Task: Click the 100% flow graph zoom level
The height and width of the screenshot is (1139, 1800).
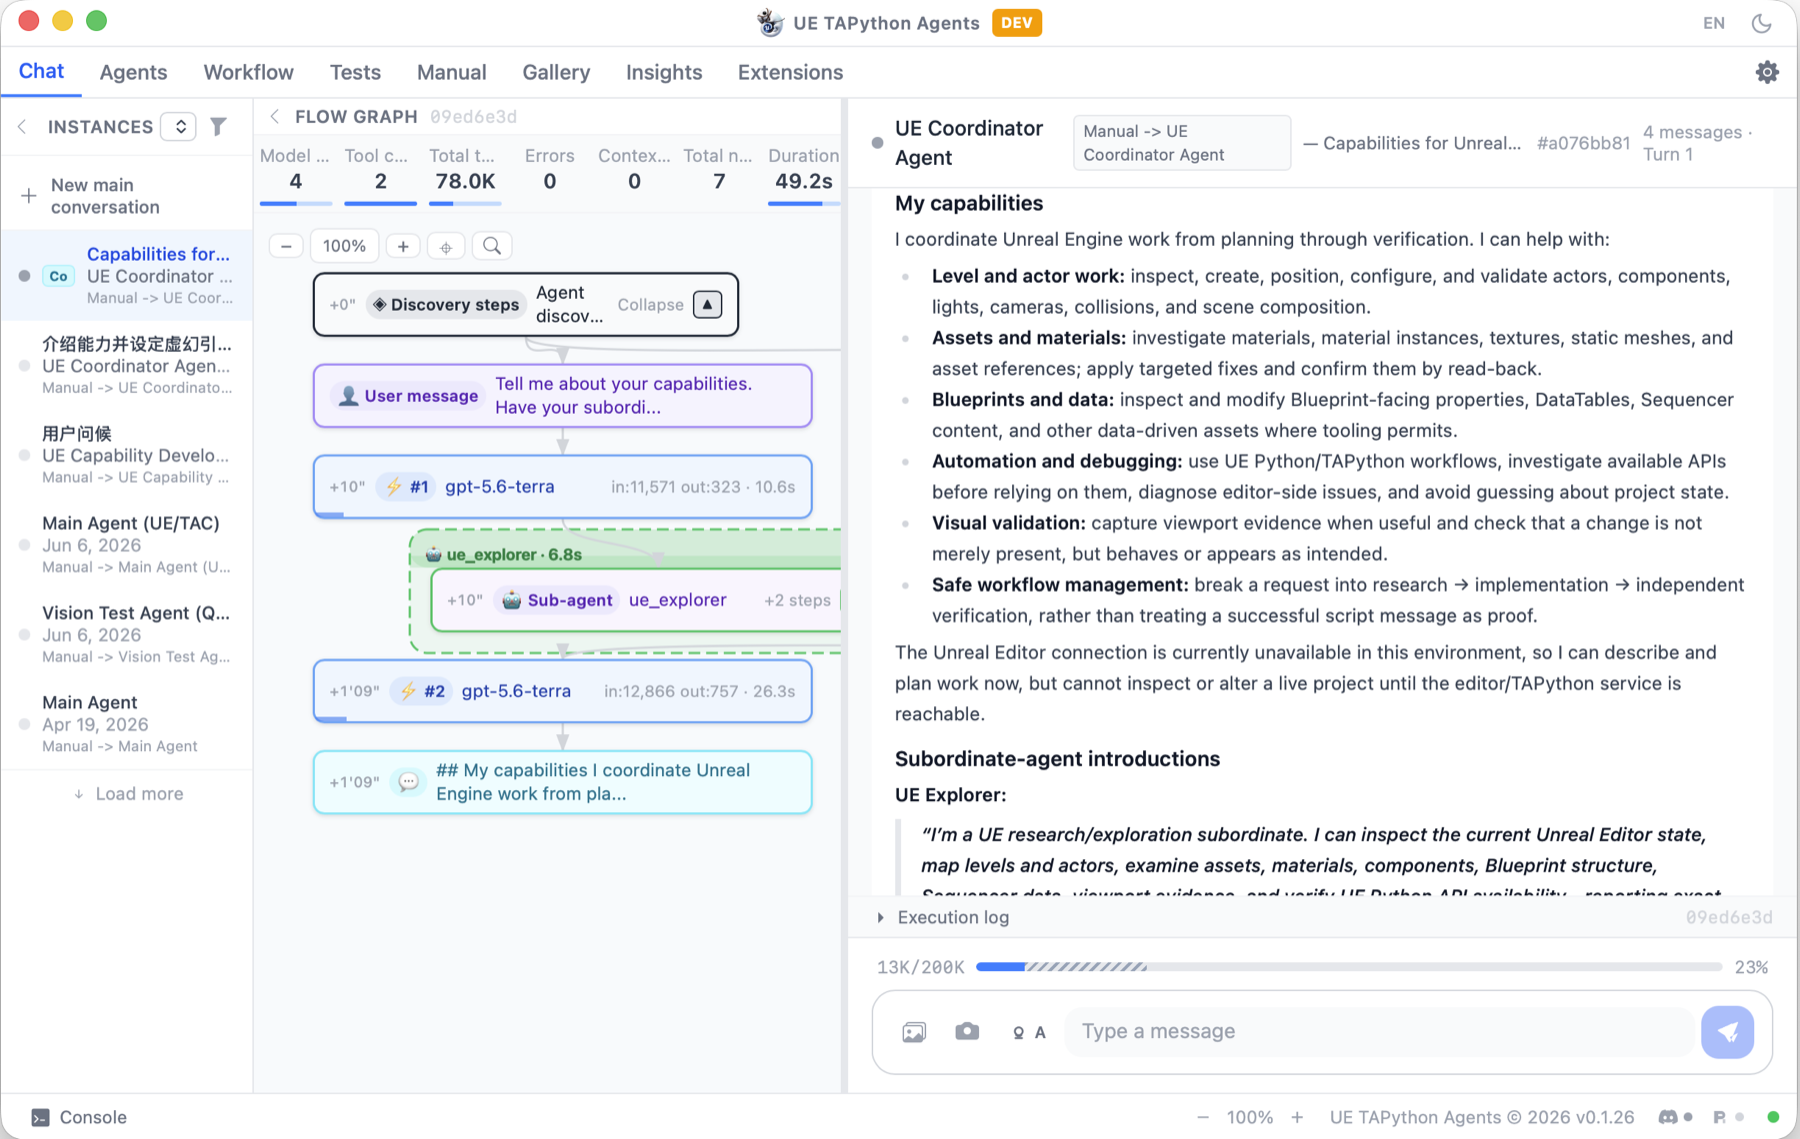Action: pos(344,246)
